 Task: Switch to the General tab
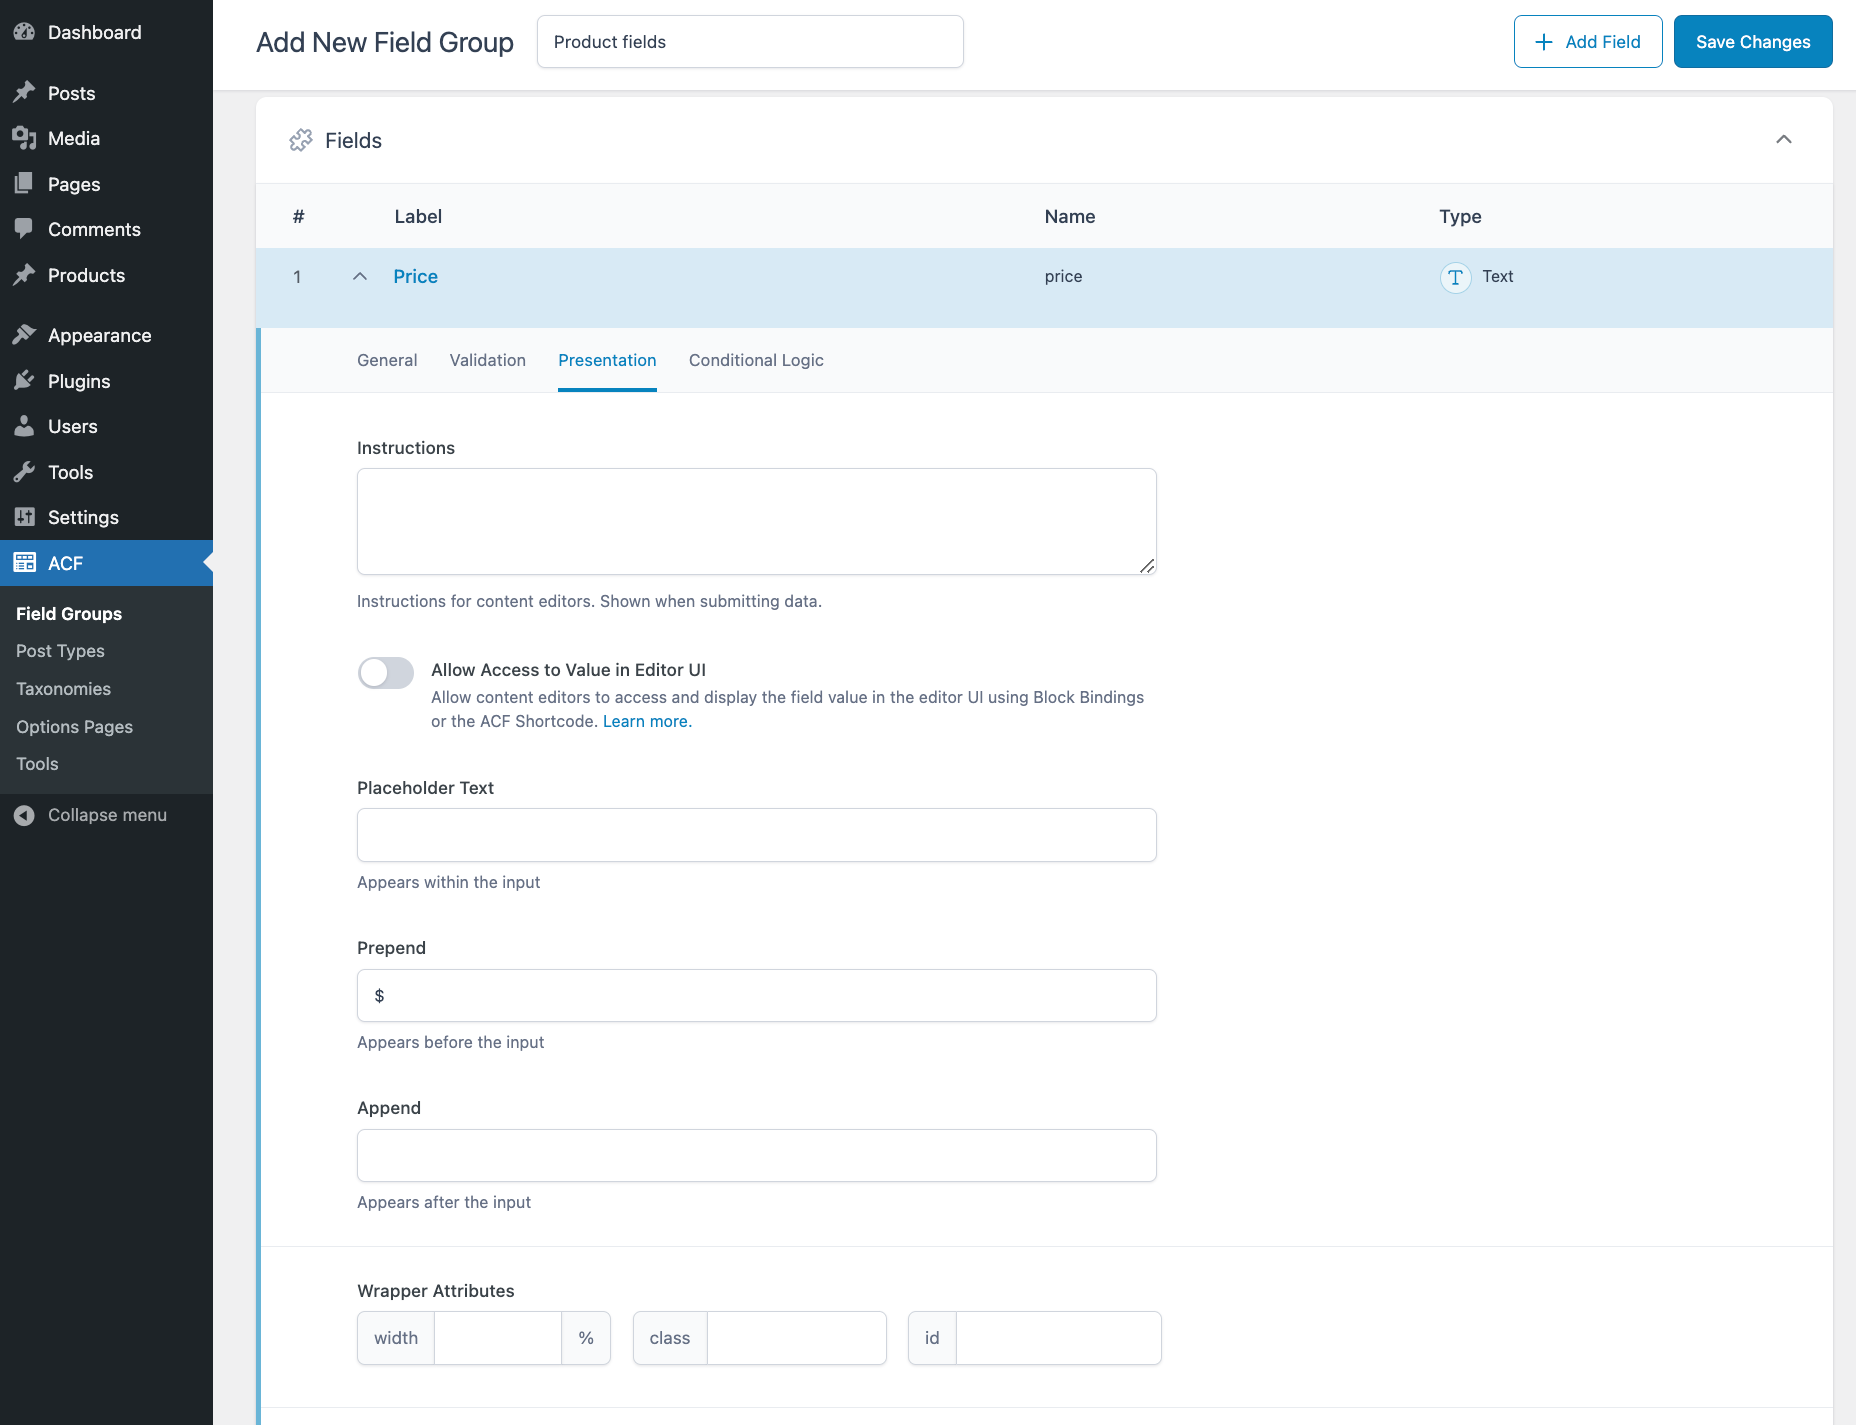(387, 360)
